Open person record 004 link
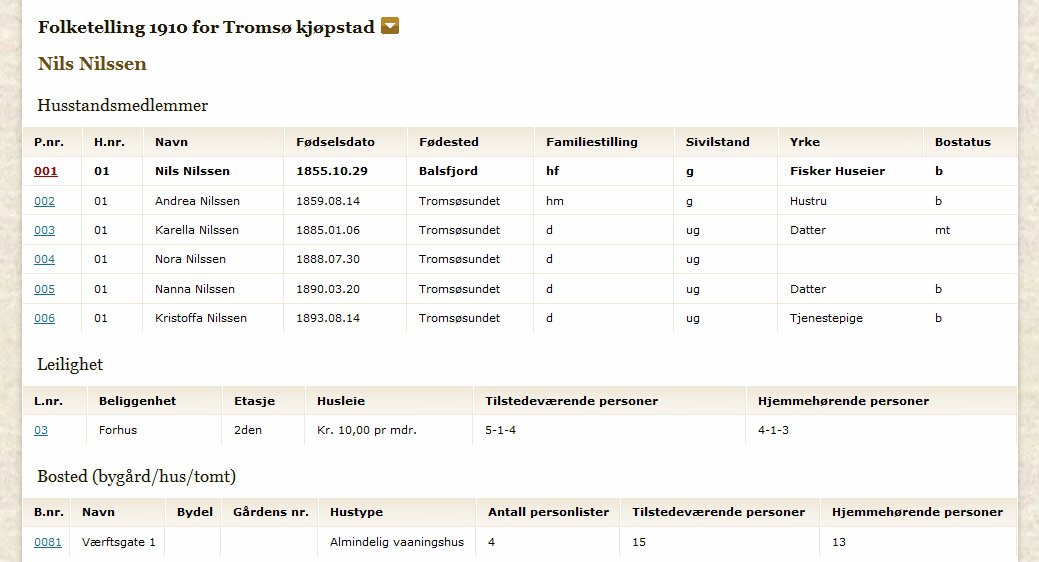Screen dimensions: 1039x562 point(44,259)
